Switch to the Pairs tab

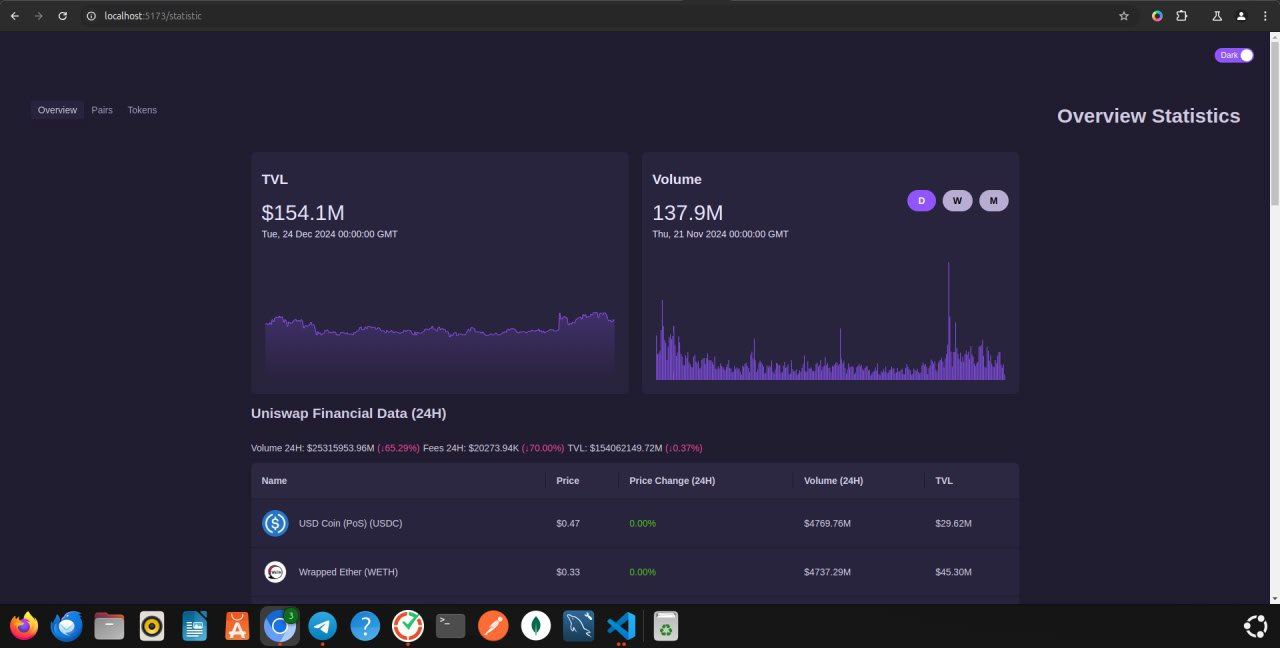click(x=102, y=110)
